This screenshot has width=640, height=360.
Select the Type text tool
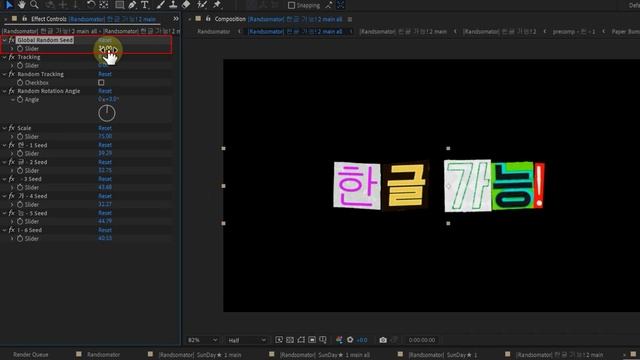click(144, 5)
